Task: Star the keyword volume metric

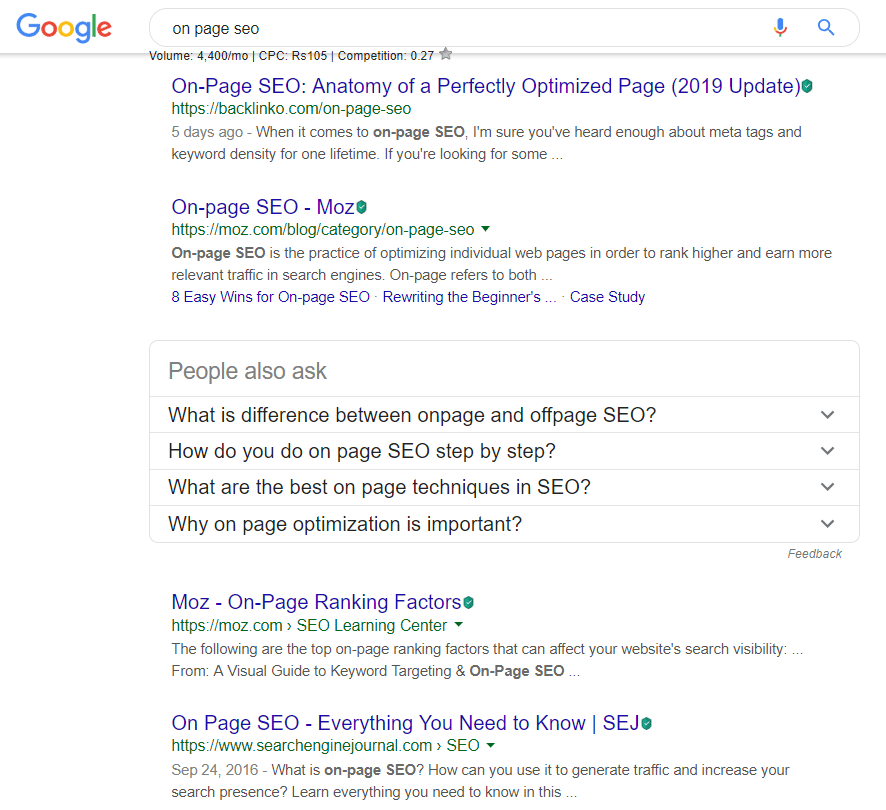Action: tap(446, 54)
